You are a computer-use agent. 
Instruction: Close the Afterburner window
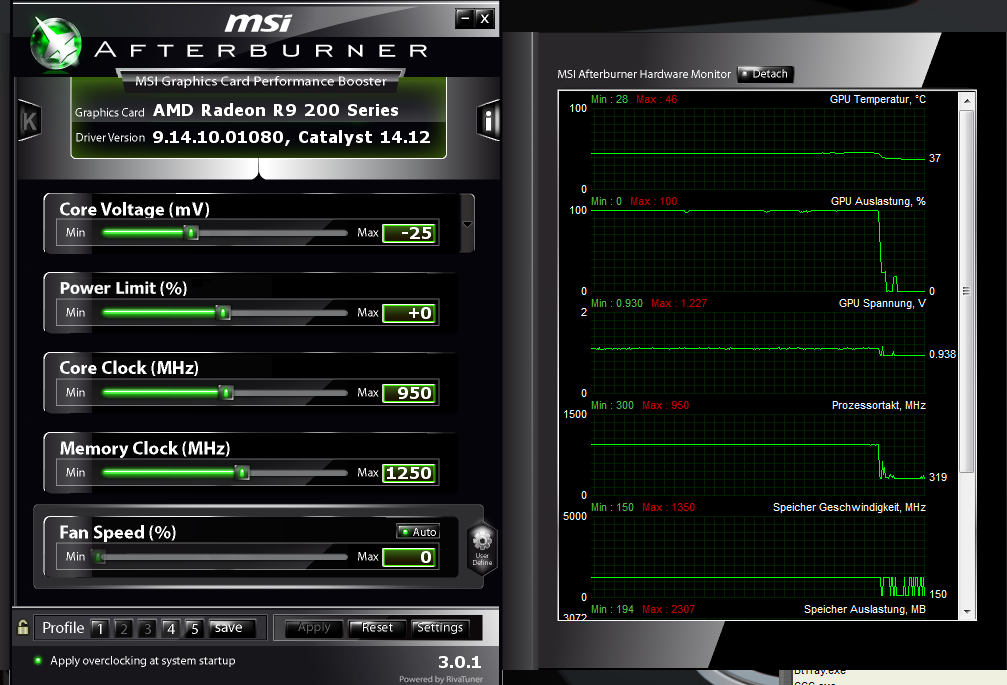pos(485,19)
